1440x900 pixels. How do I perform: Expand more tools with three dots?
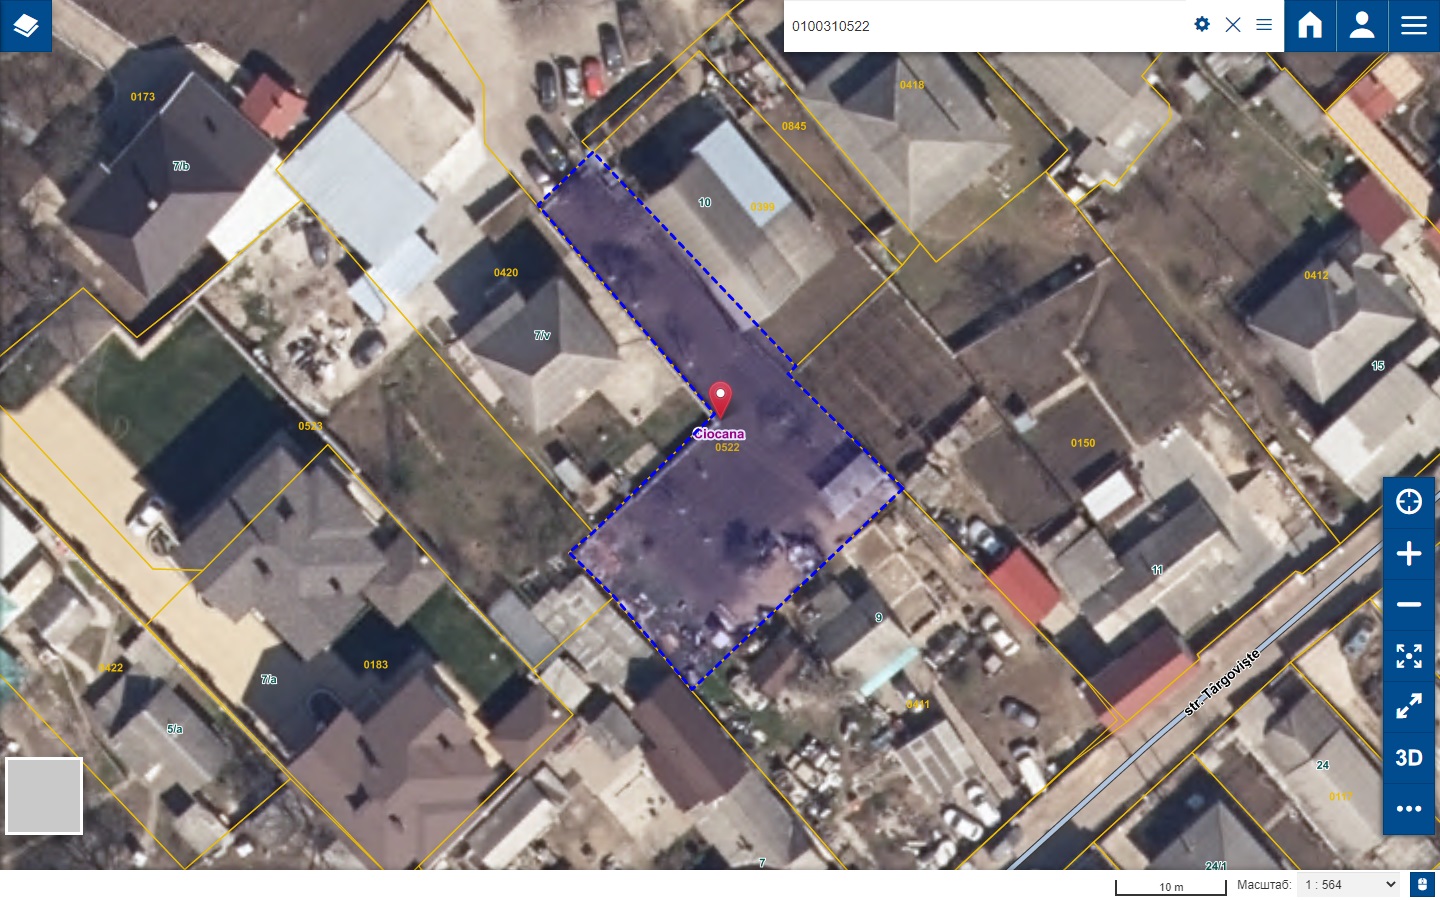(x=1409, y=809)
